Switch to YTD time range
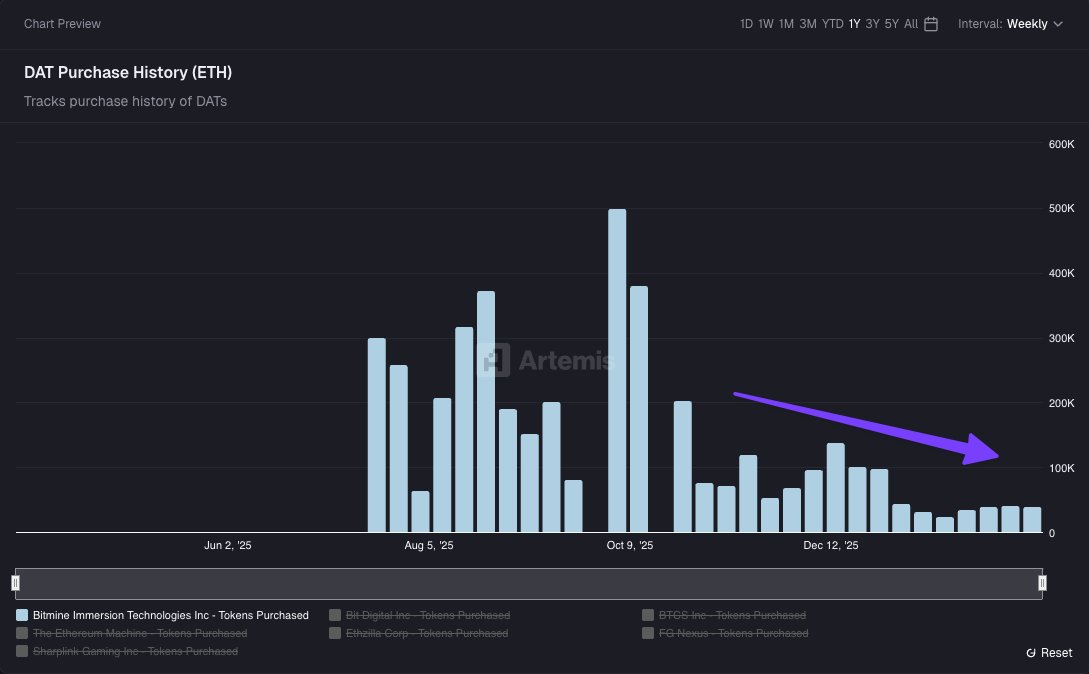This screenshot has height=674, width=1089. [x=832, y=24]
